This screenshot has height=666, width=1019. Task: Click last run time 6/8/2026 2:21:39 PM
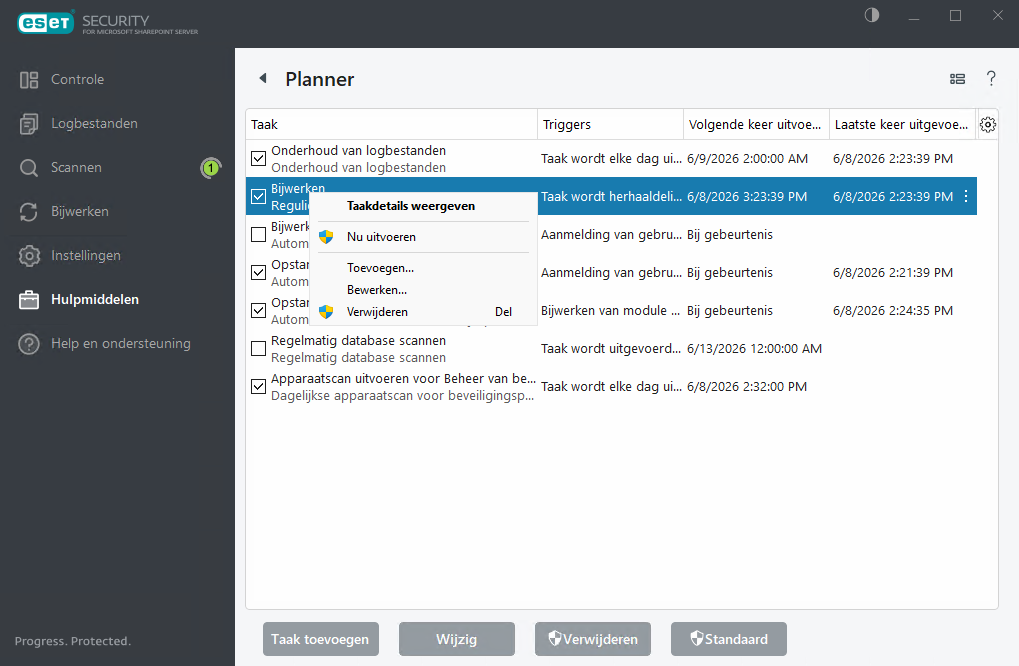click(x=893, y=272)
